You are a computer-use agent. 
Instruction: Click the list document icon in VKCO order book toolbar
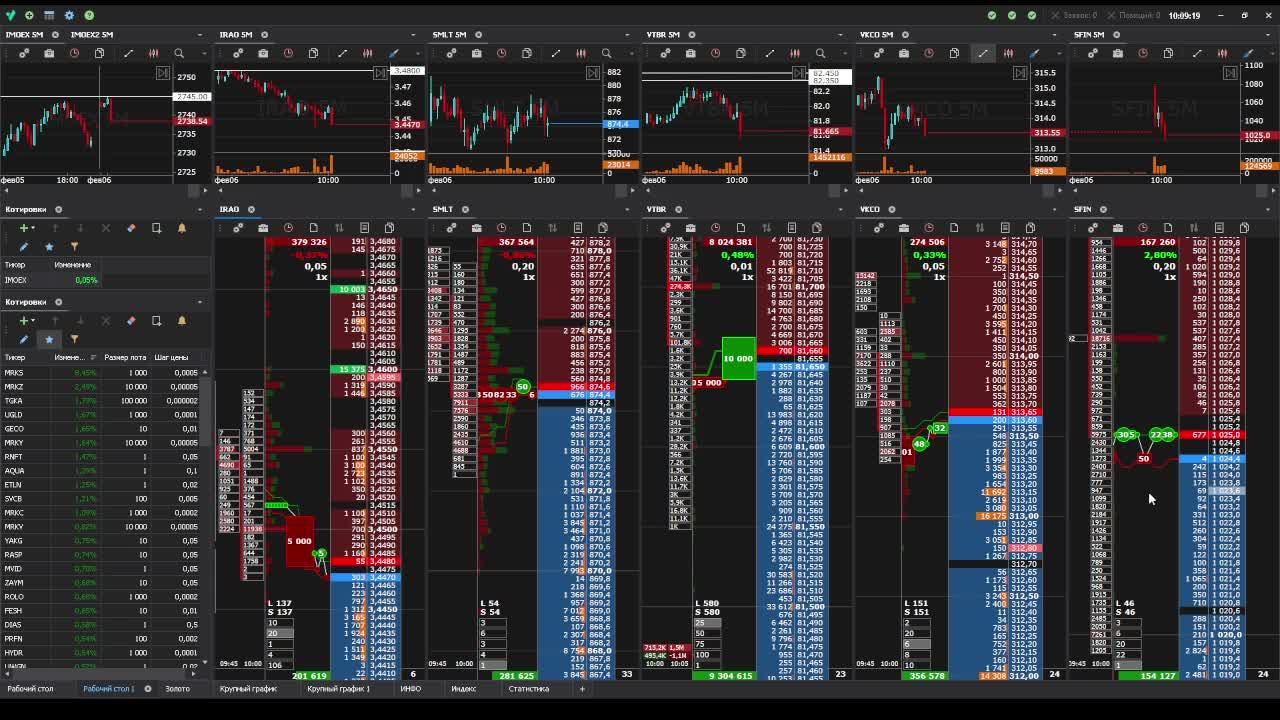click(x=1005, y=228)
